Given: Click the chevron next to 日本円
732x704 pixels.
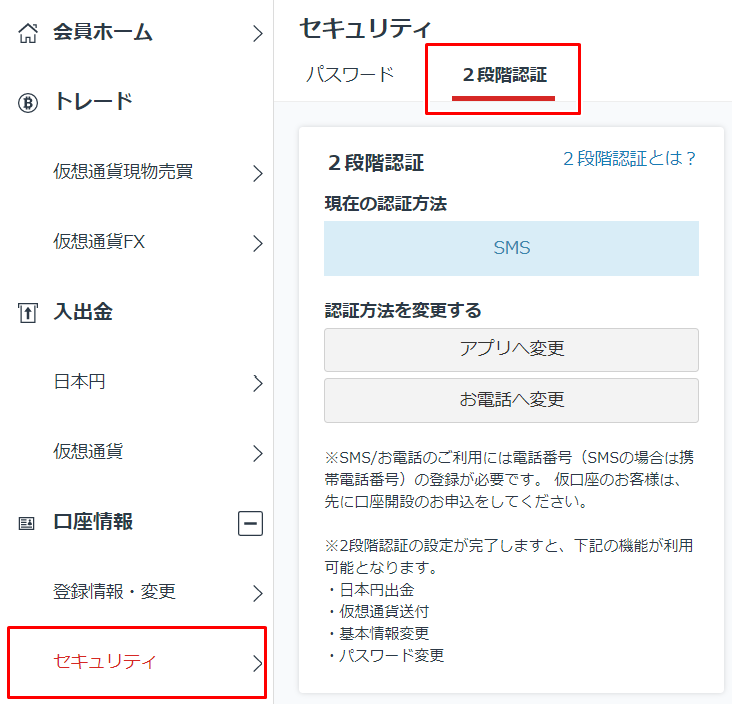Looking at the screenshot, I should point(258,383).
